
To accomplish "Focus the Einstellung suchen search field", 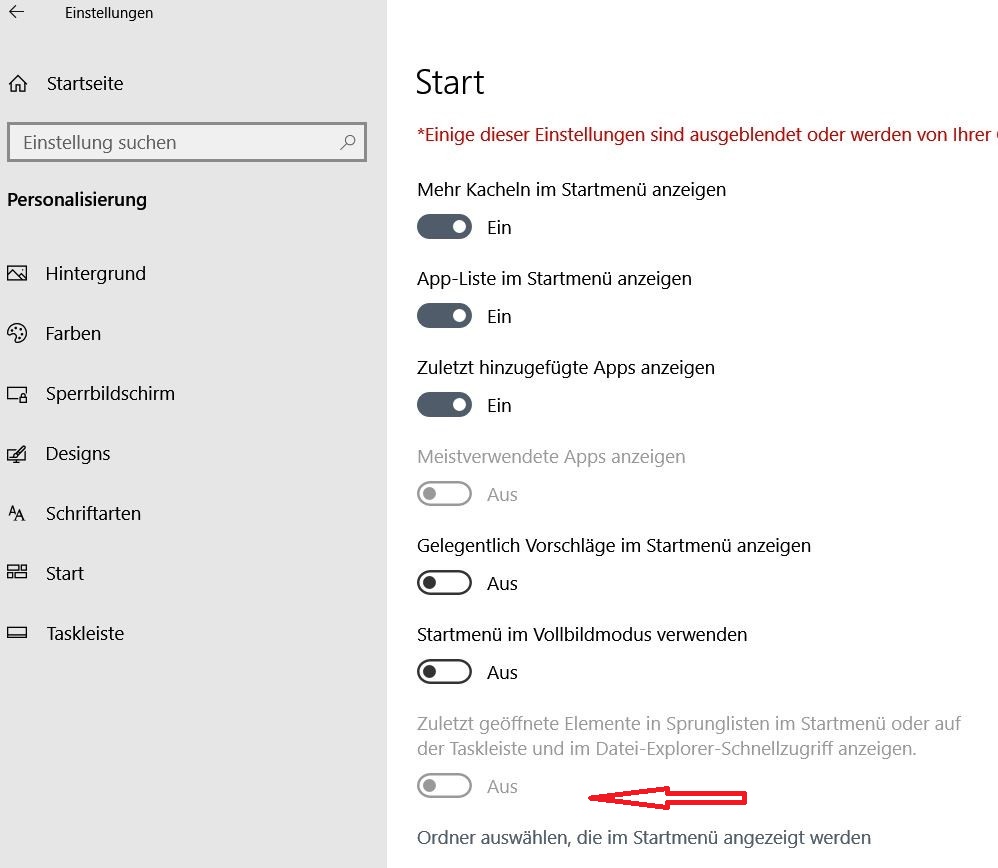I will tap(187, 142).
